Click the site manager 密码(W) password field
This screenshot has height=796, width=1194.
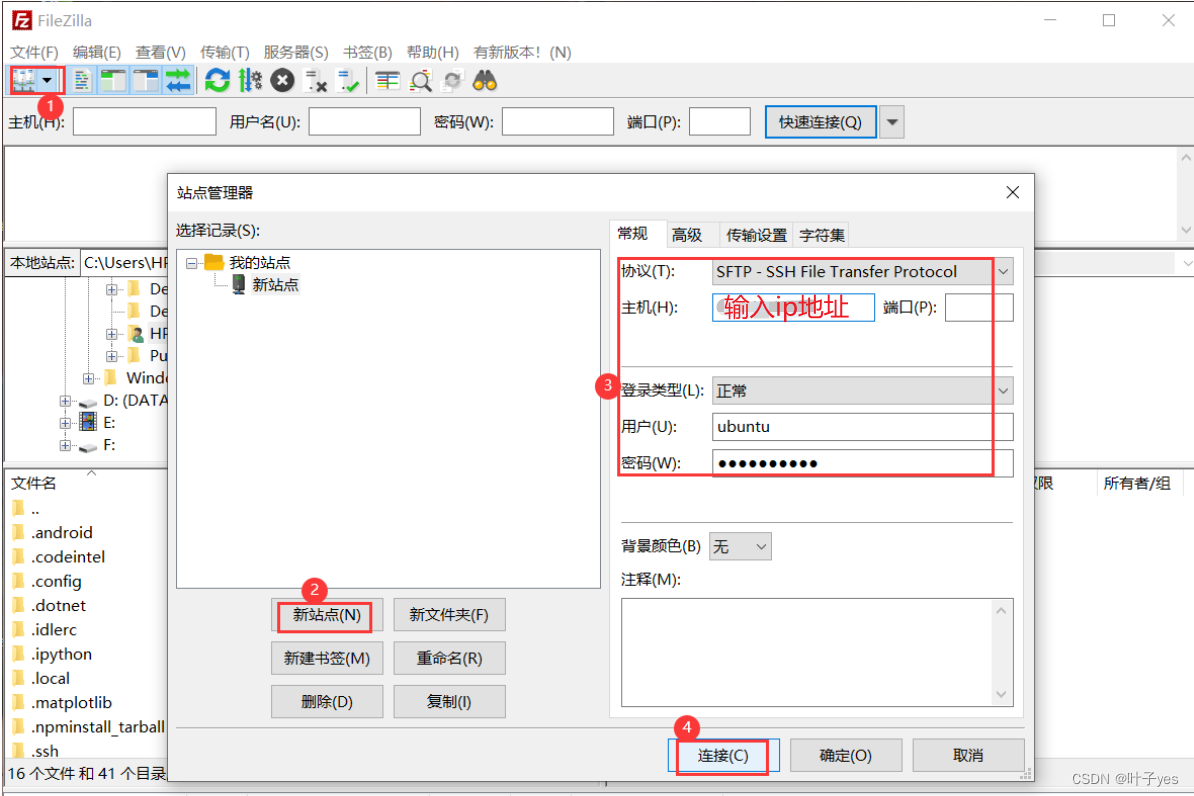coord(863,463)
